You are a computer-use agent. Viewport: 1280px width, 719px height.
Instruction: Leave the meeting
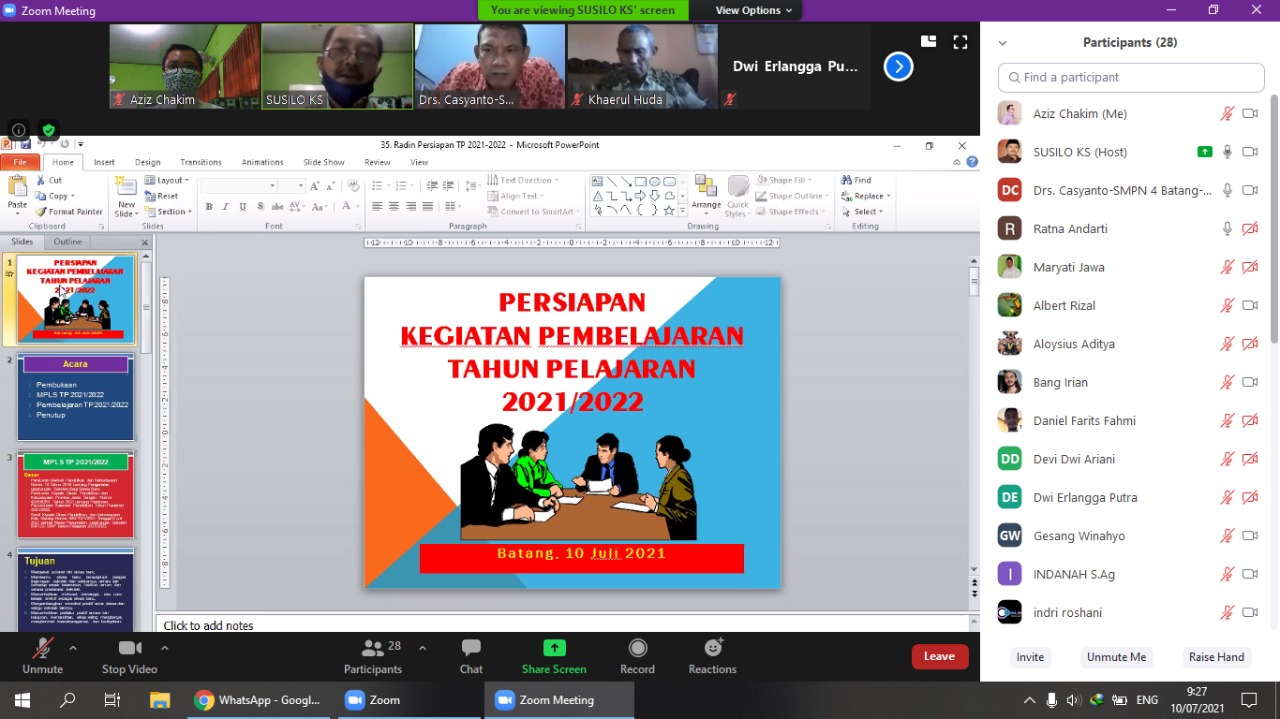(939, 656)
